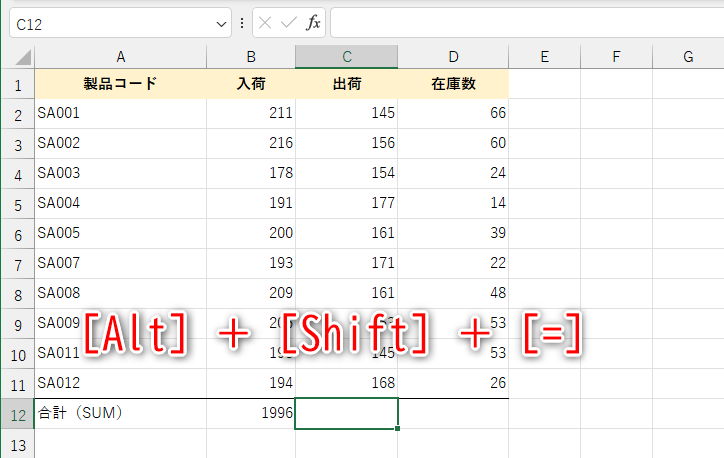The height and width of the screenshot is (458, 724).
Task: Select the 入荷 value 211
Action: coord(251,114)
